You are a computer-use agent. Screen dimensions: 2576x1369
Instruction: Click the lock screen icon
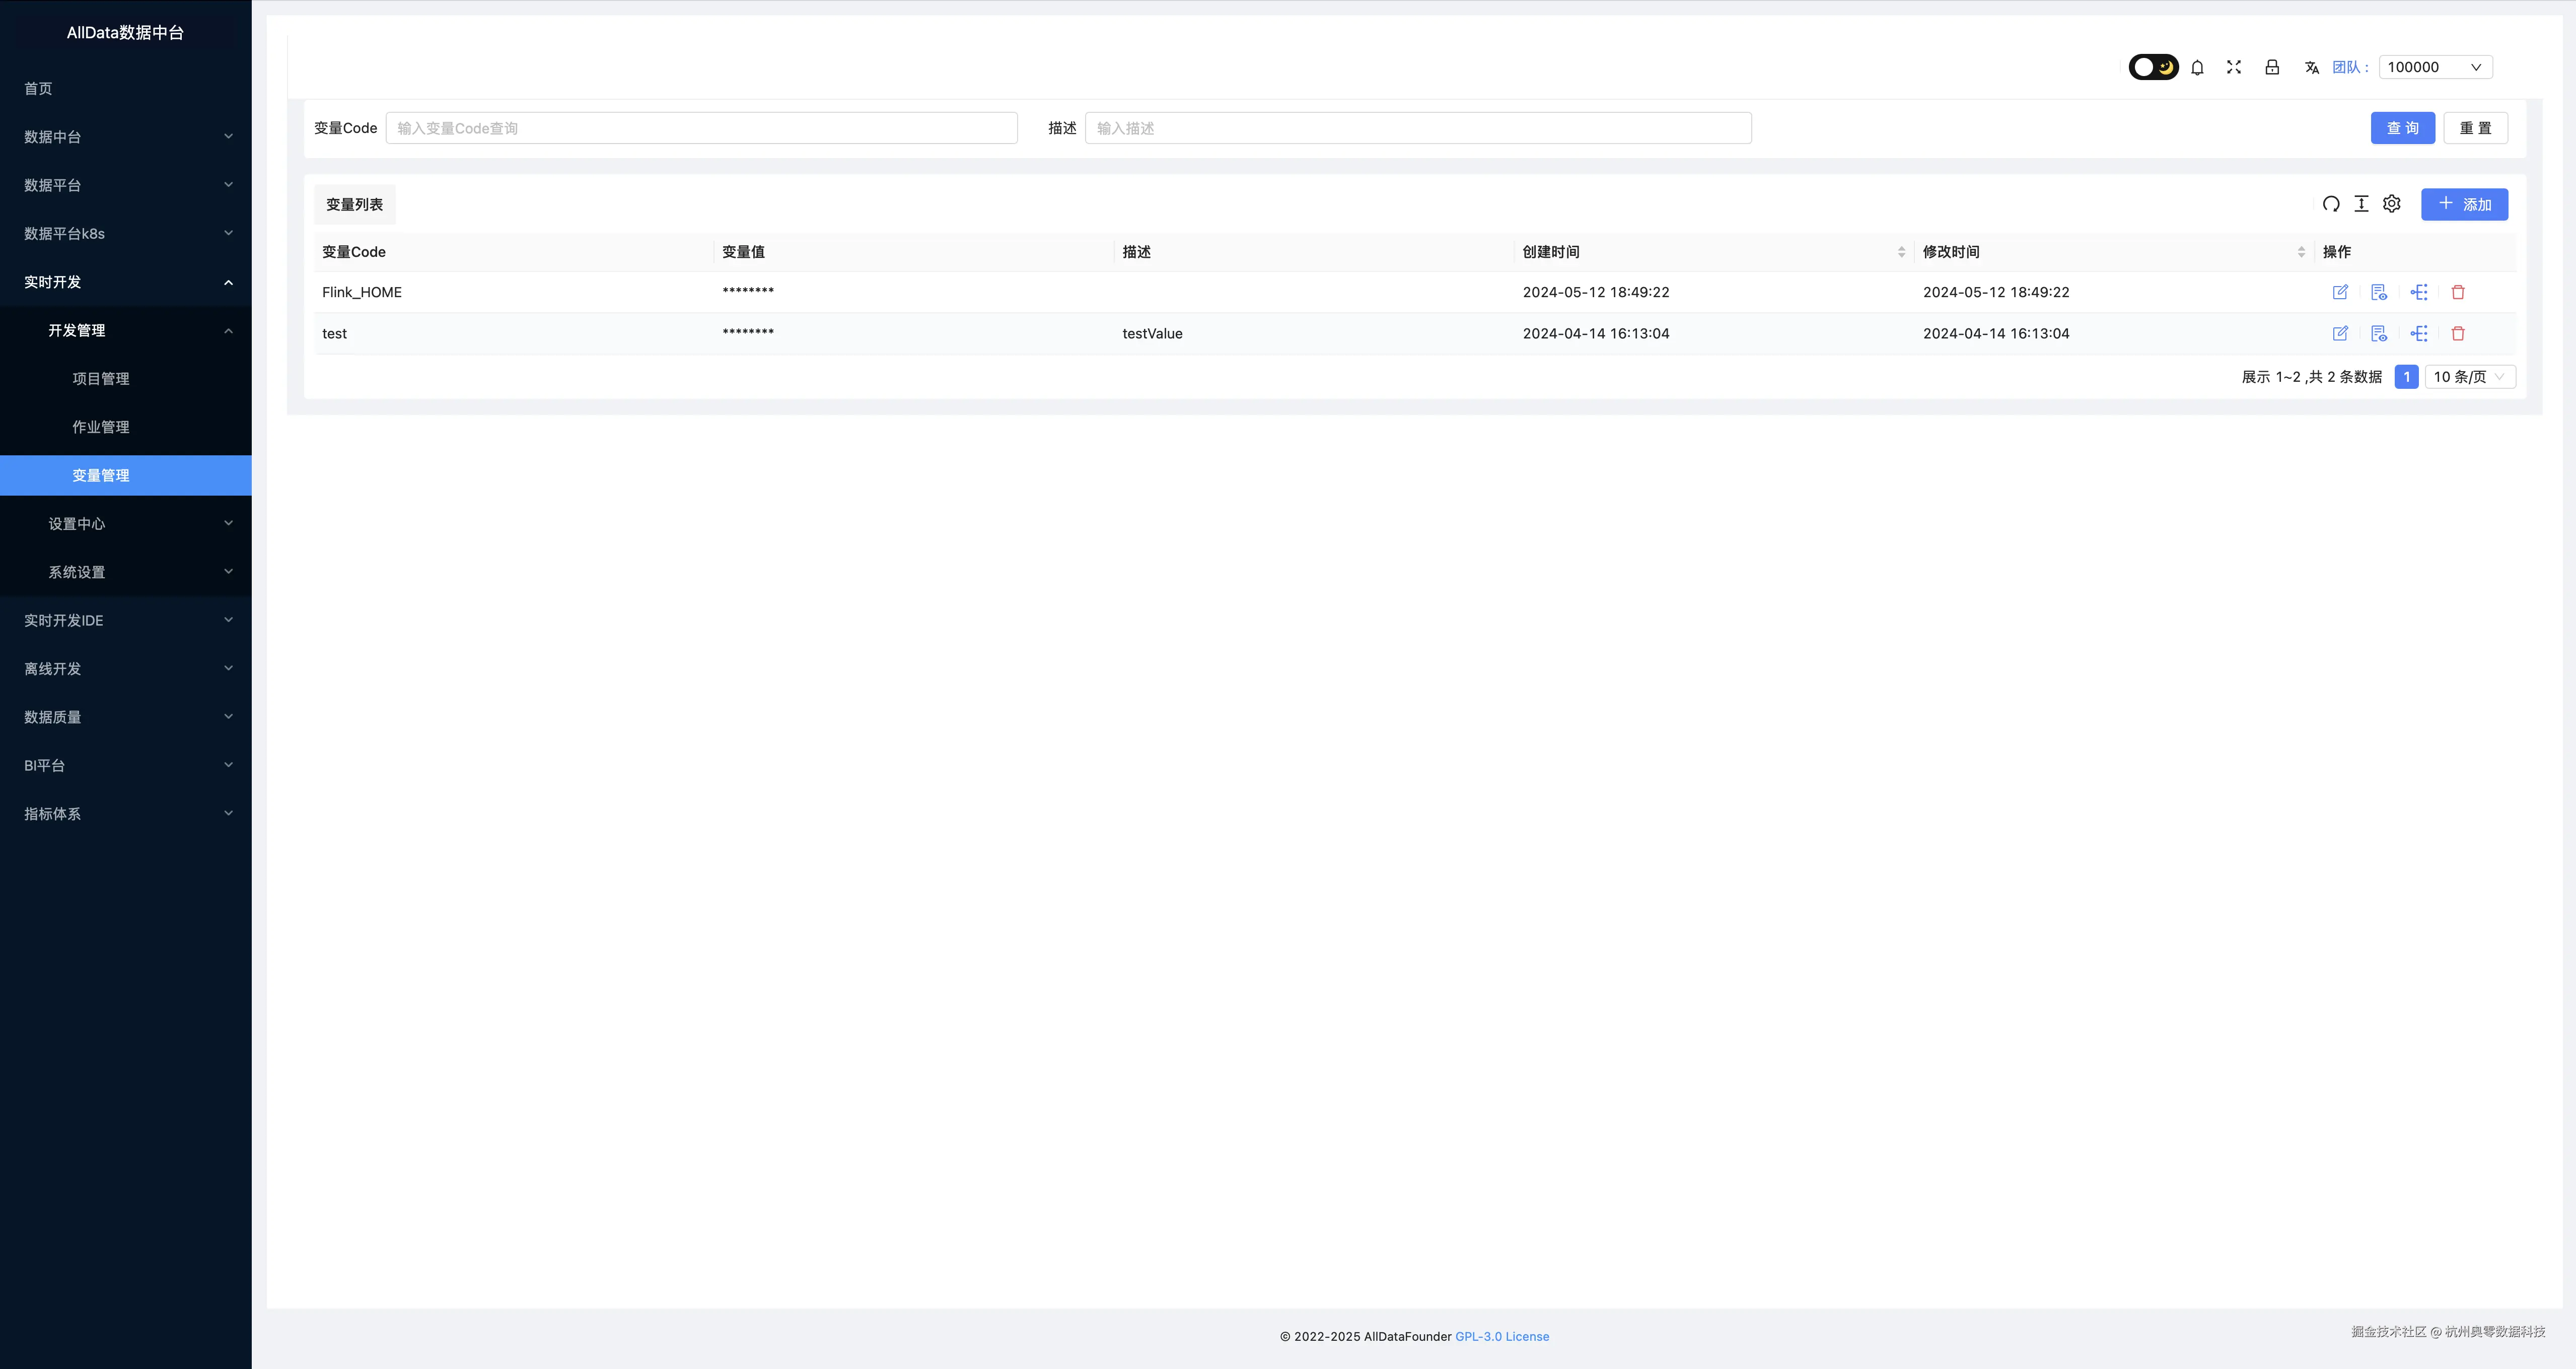click(x=2272, y=67)
